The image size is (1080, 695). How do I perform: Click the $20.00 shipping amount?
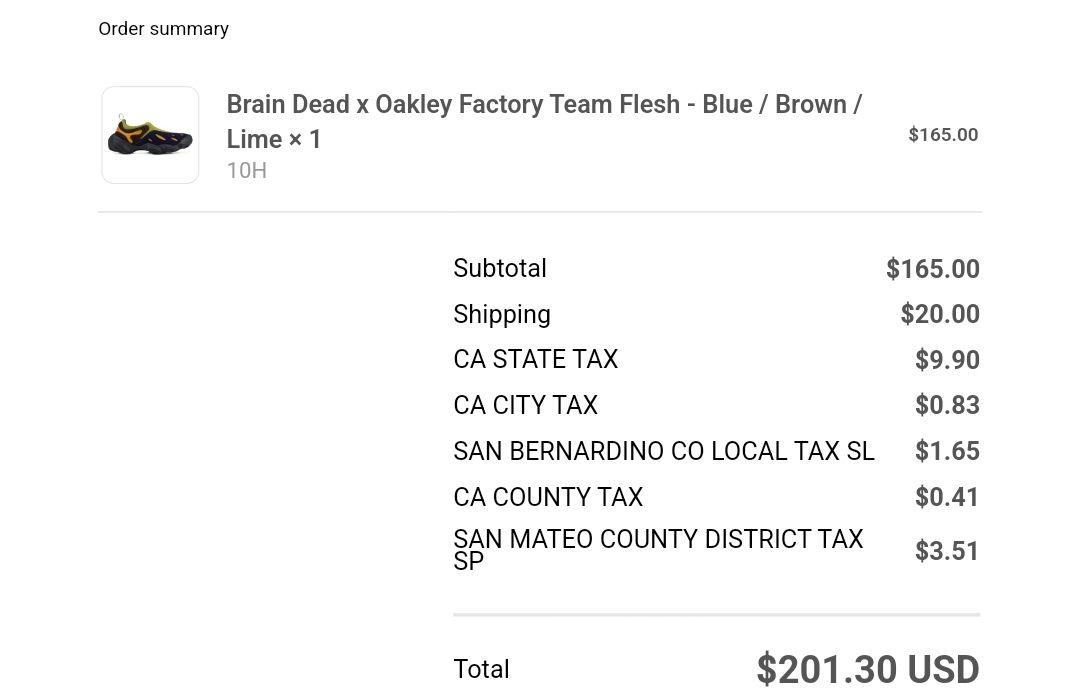point(939,314)
